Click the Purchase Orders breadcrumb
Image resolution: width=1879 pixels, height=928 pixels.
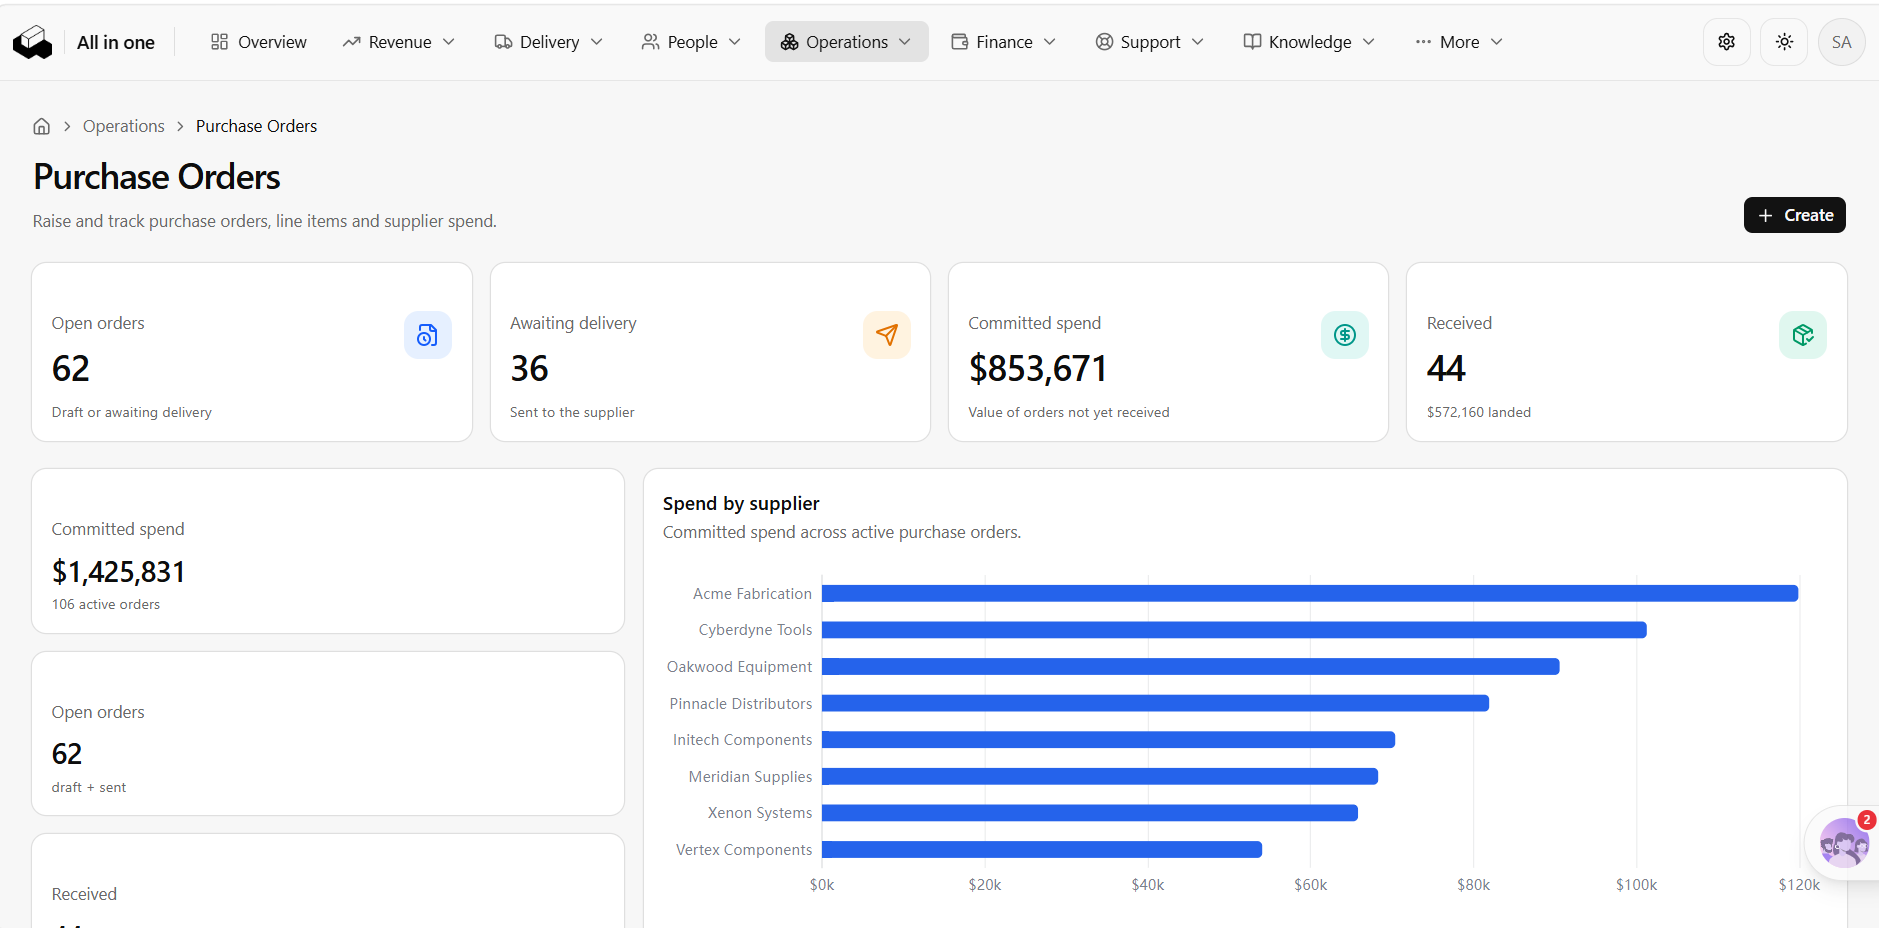(256, 126)
